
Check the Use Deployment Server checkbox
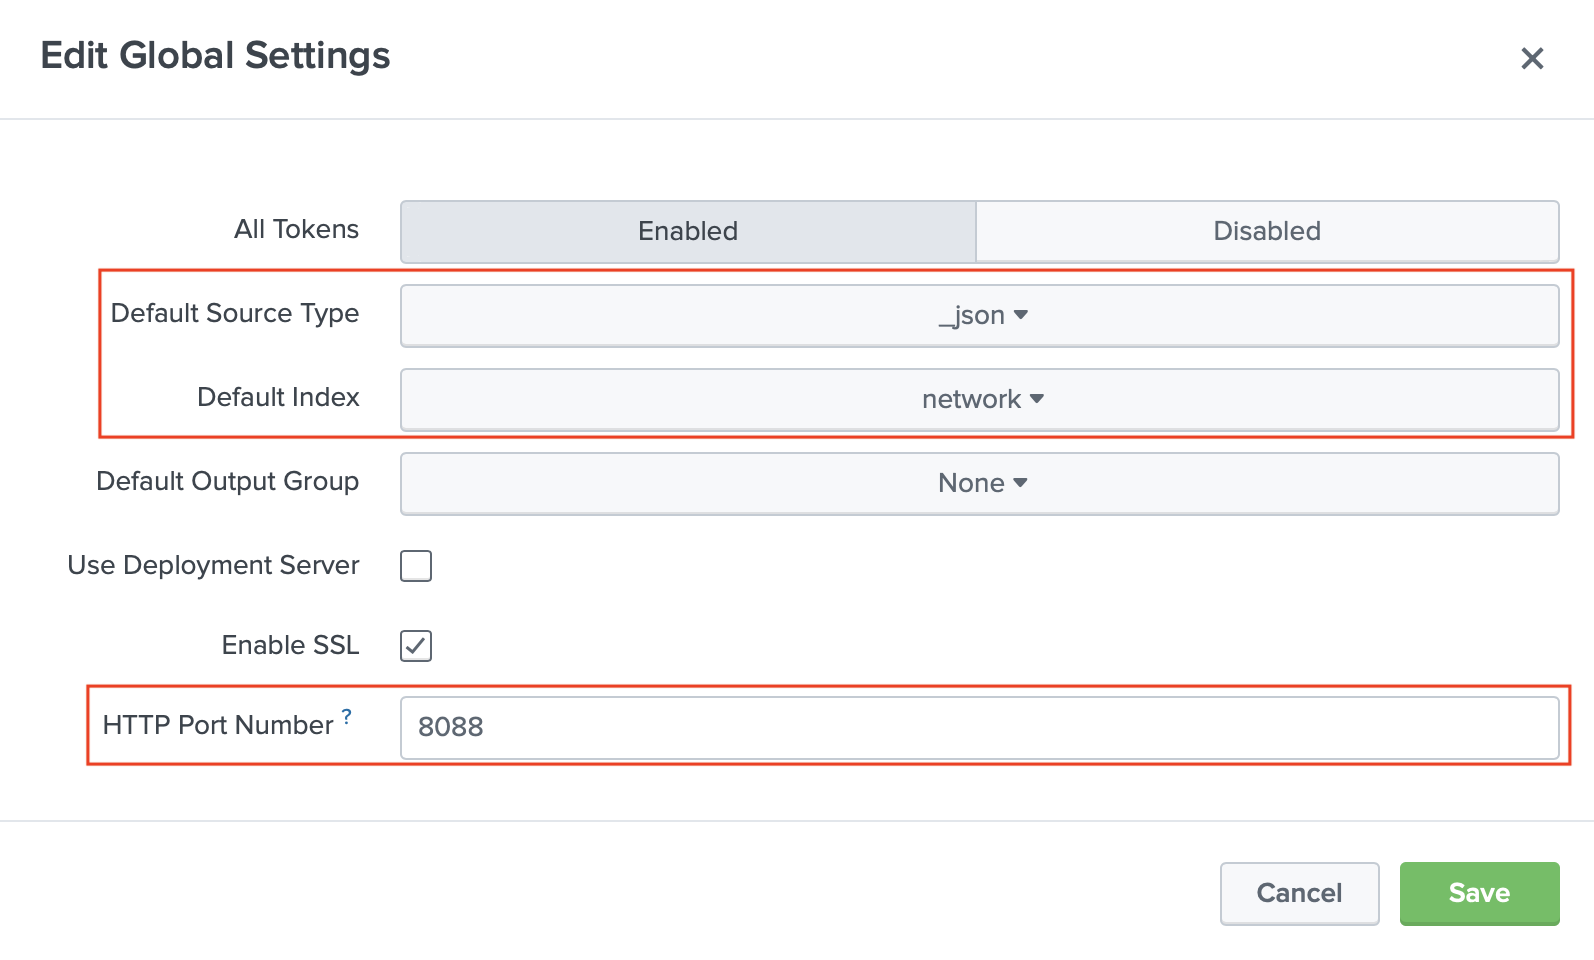click(416, 566)
